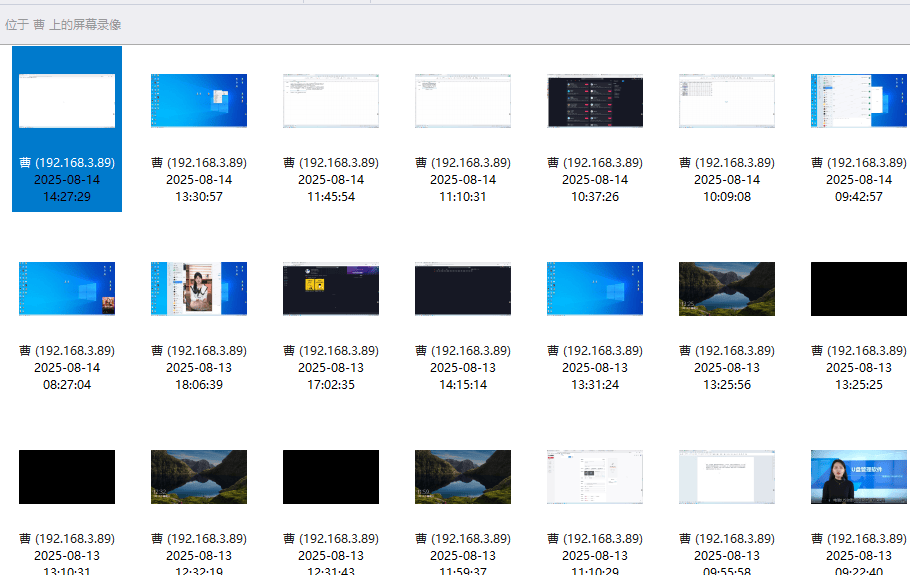The image size is (910, 575).
Task: Select the presenter video thumbnail from 09:22:40
Action: coord(859,477)
